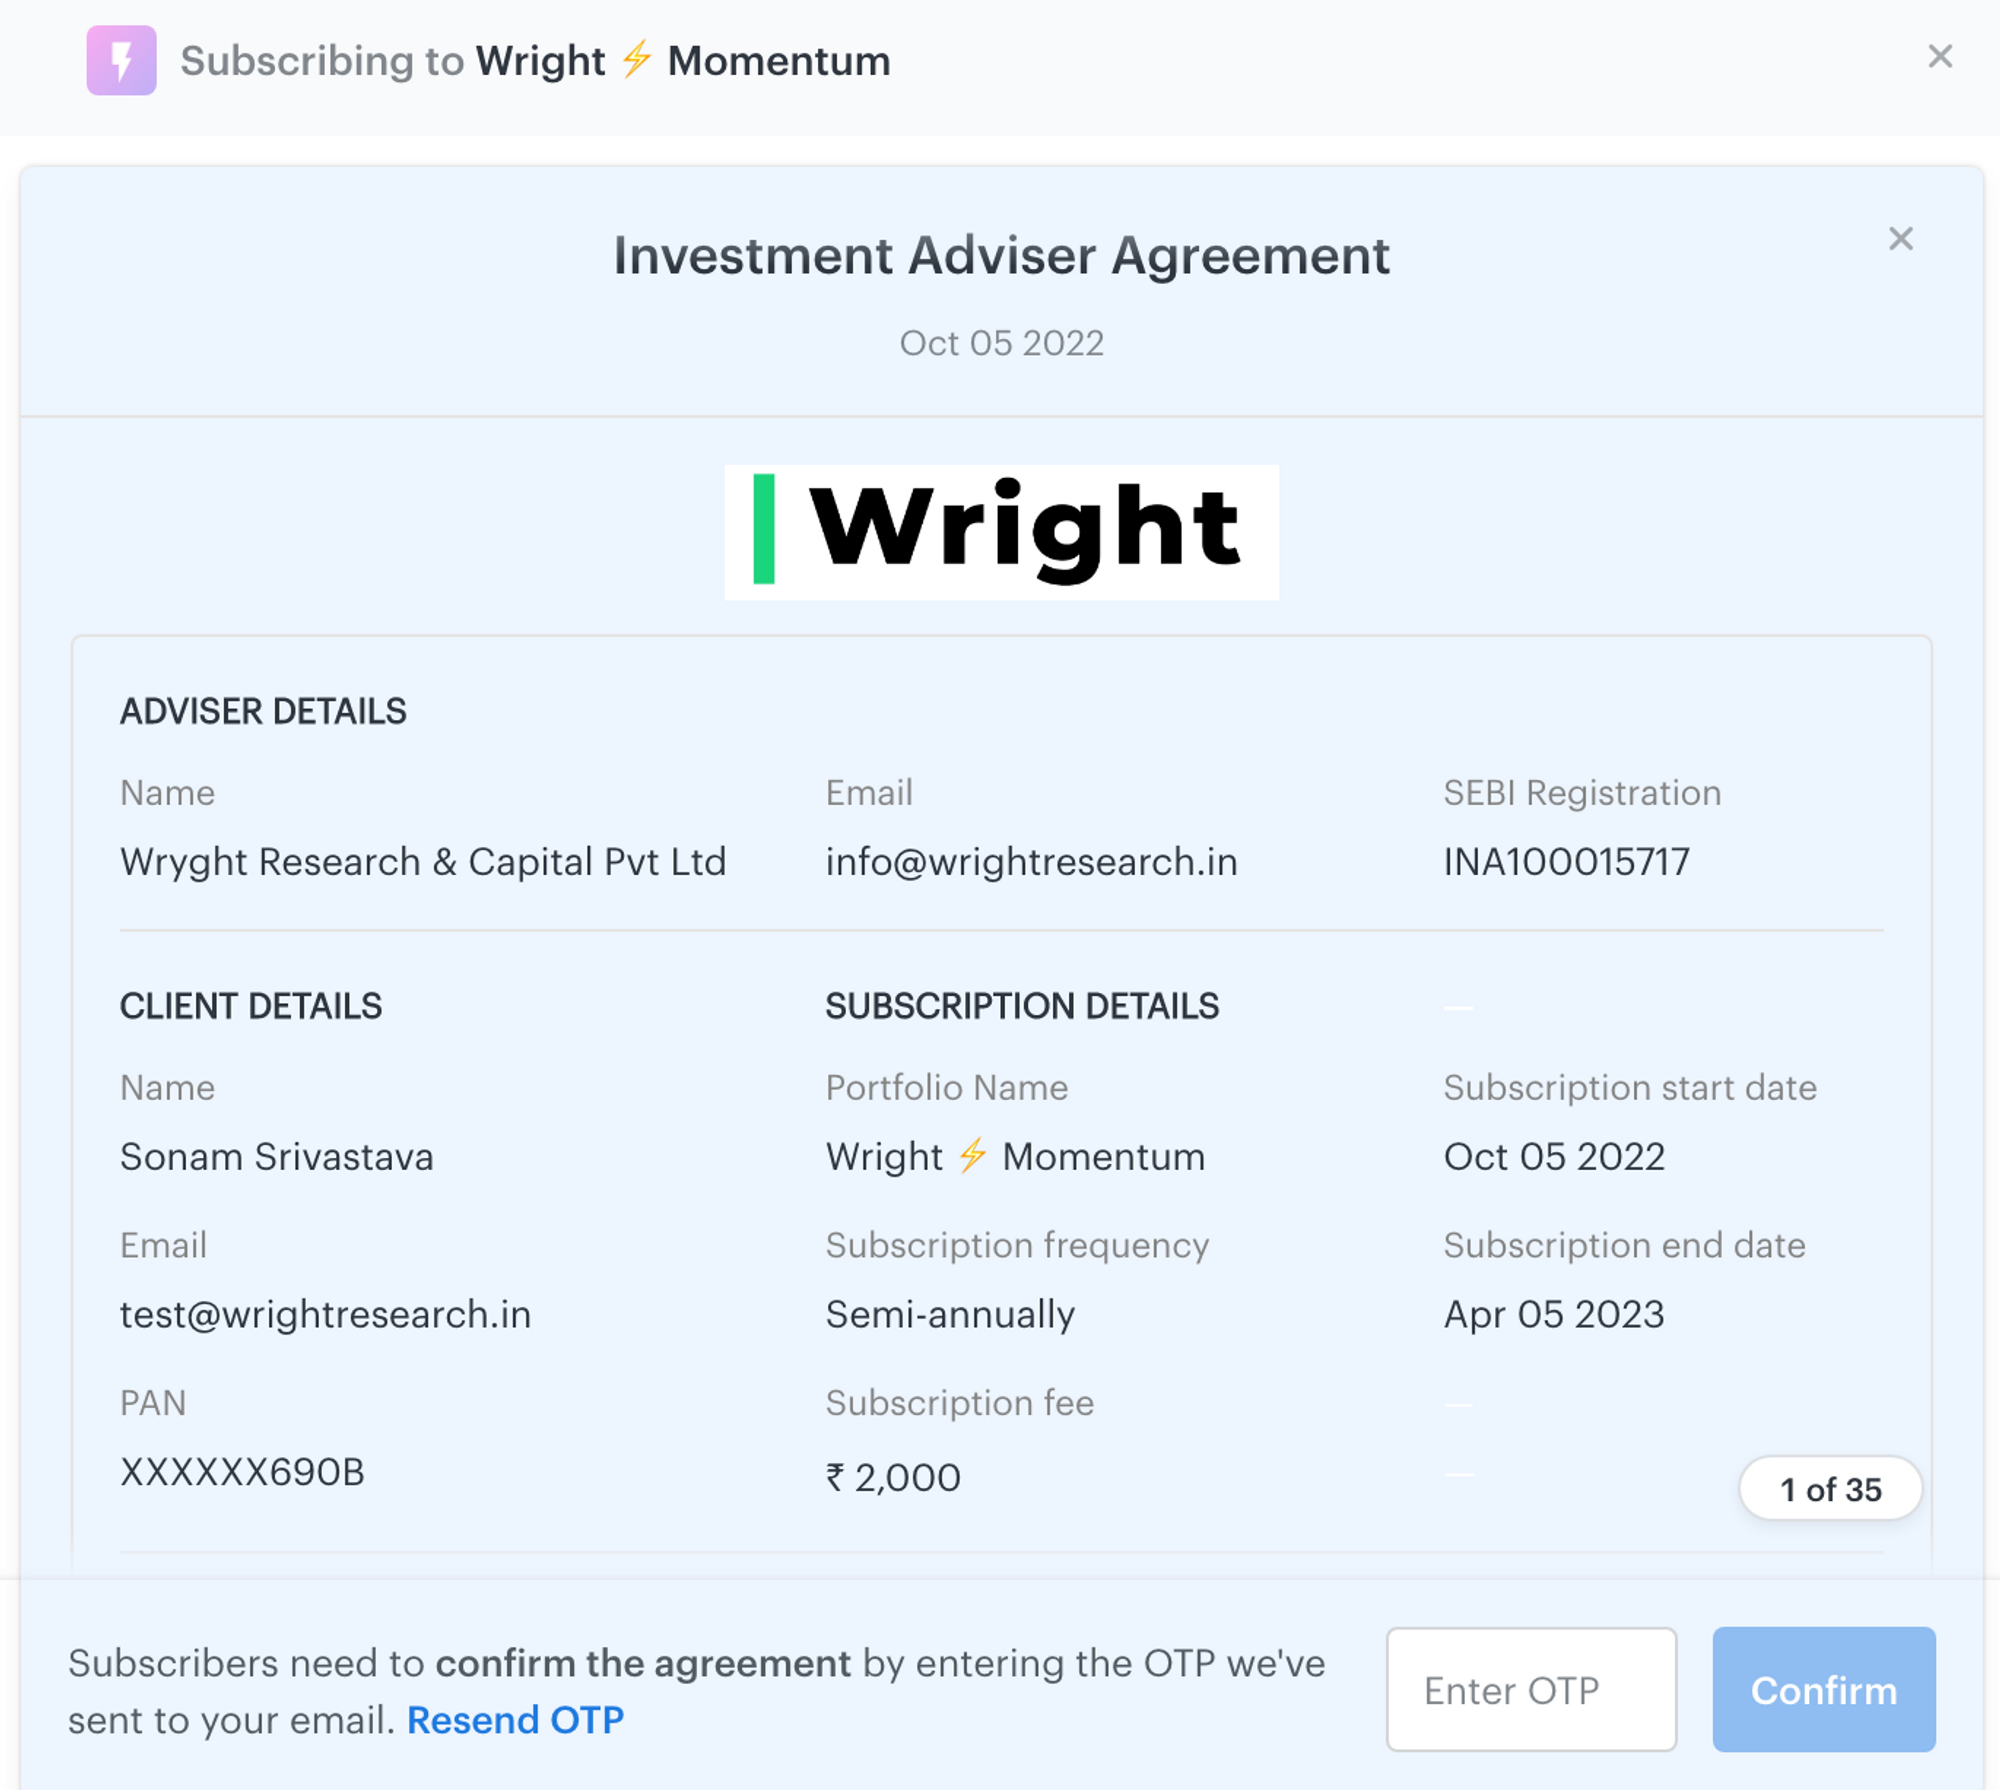Click the Investment Adviser Agreement heading
2000x1790 pixels.
tap(1001, 256)
